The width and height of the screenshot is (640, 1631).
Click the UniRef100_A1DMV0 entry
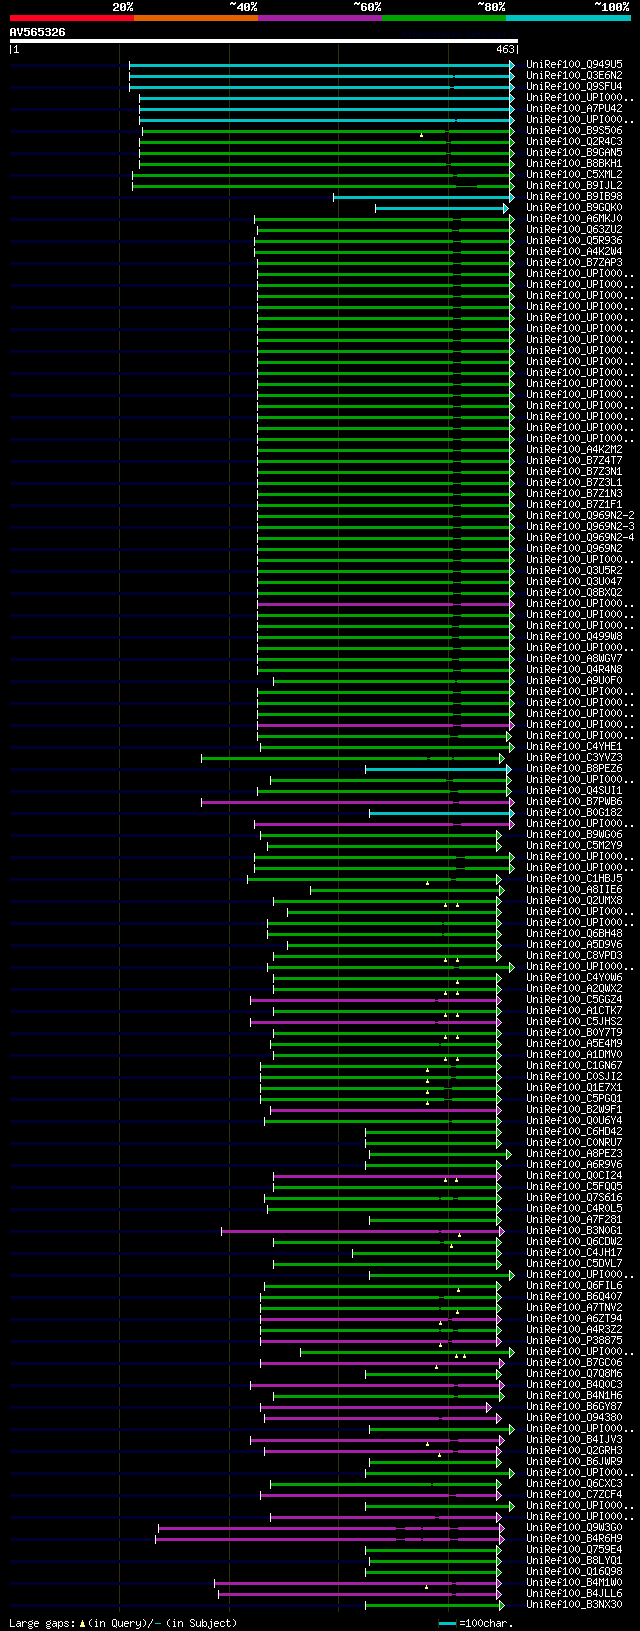point(574,1054)
